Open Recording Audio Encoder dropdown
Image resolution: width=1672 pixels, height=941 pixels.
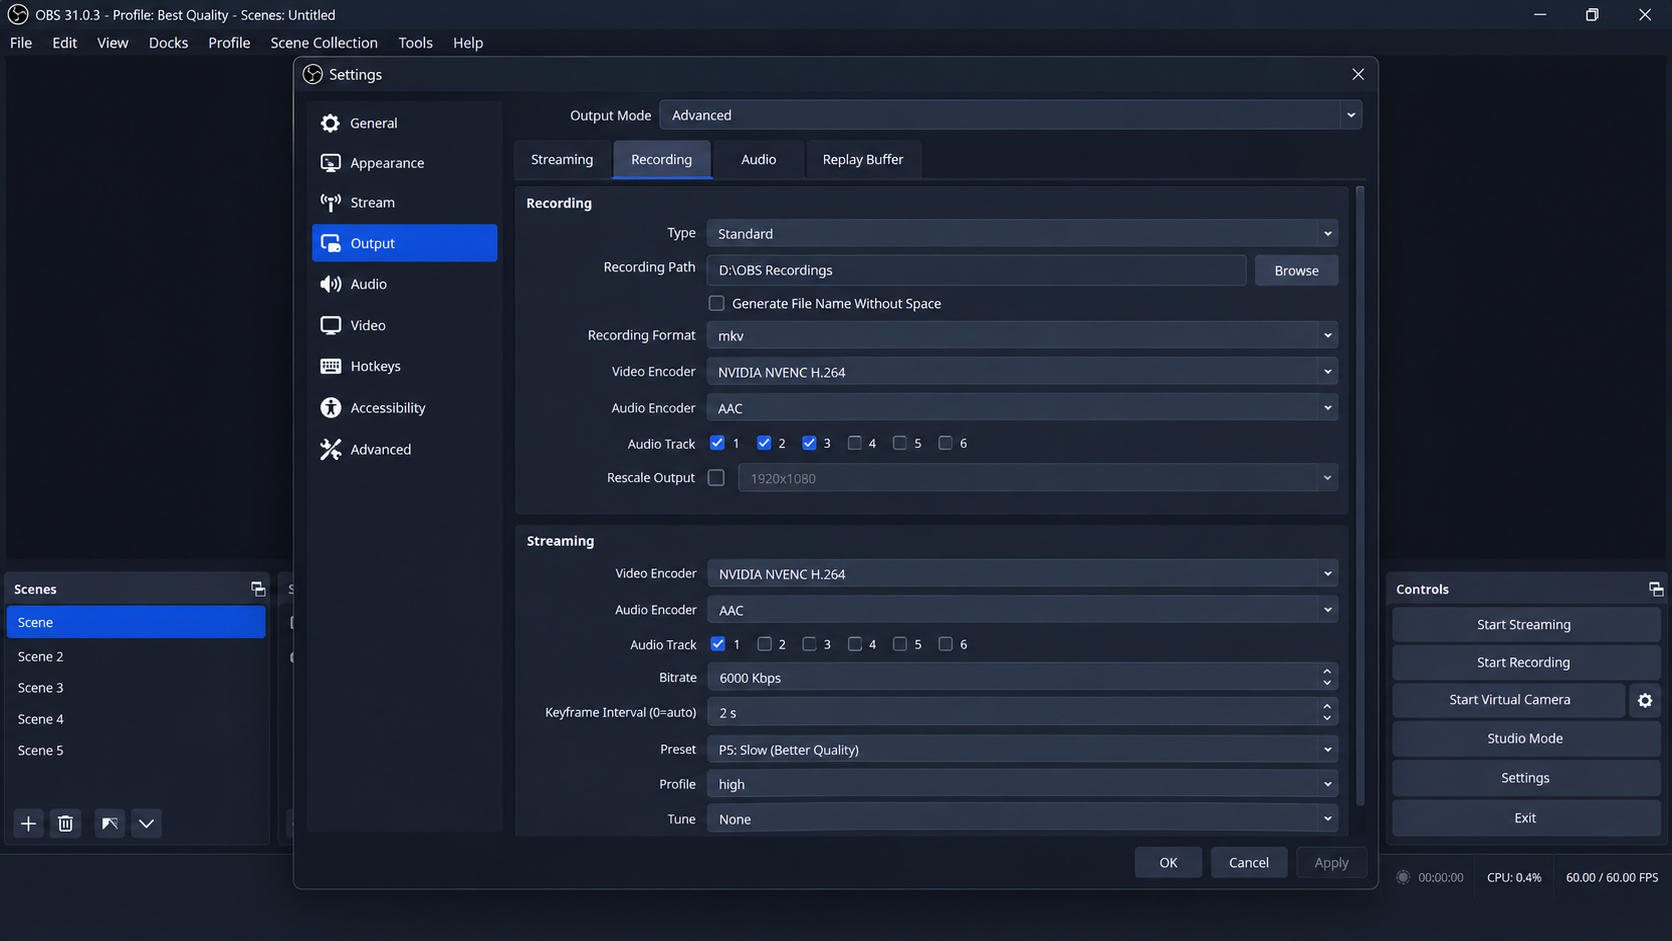(x=1022, y=408)
